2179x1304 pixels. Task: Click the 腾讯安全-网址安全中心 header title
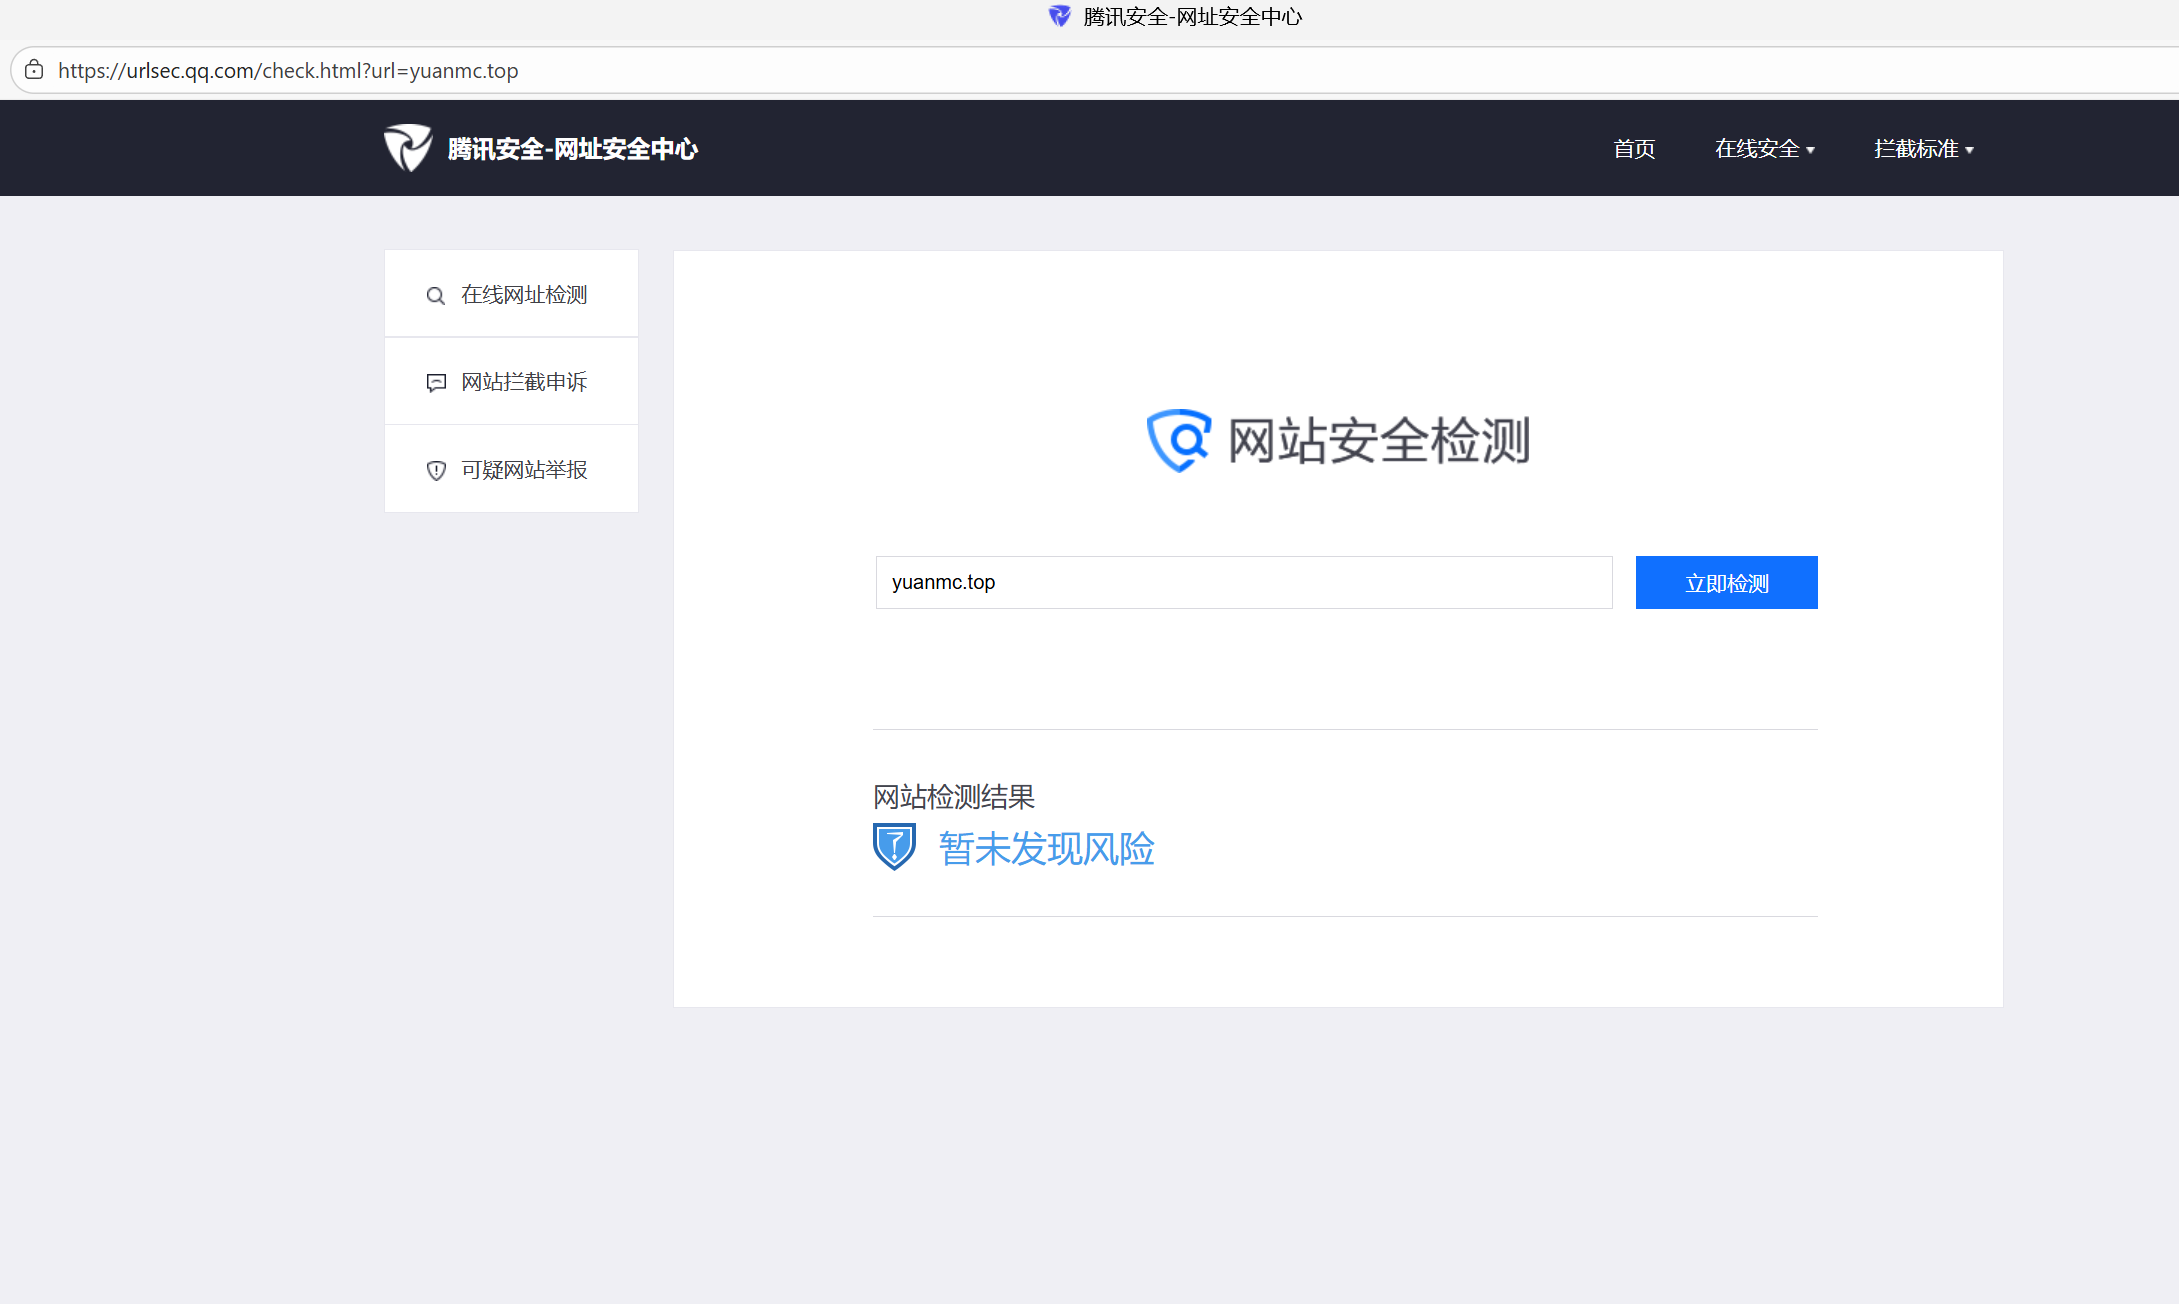pyautogui.click(x=572, y=149)
